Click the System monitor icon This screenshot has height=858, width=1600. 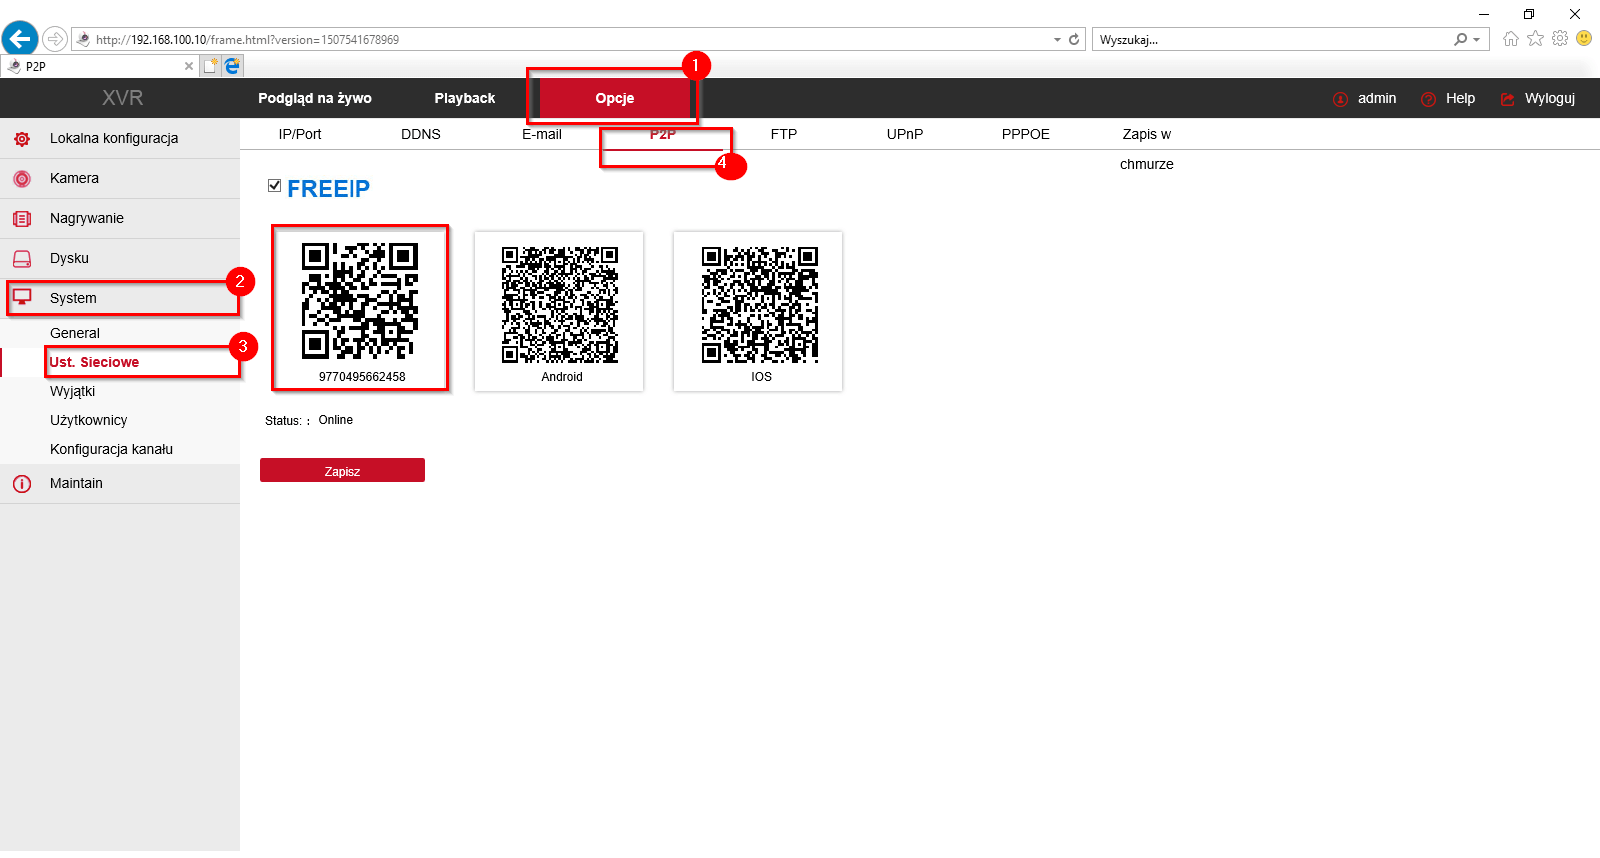coord(22,297)
